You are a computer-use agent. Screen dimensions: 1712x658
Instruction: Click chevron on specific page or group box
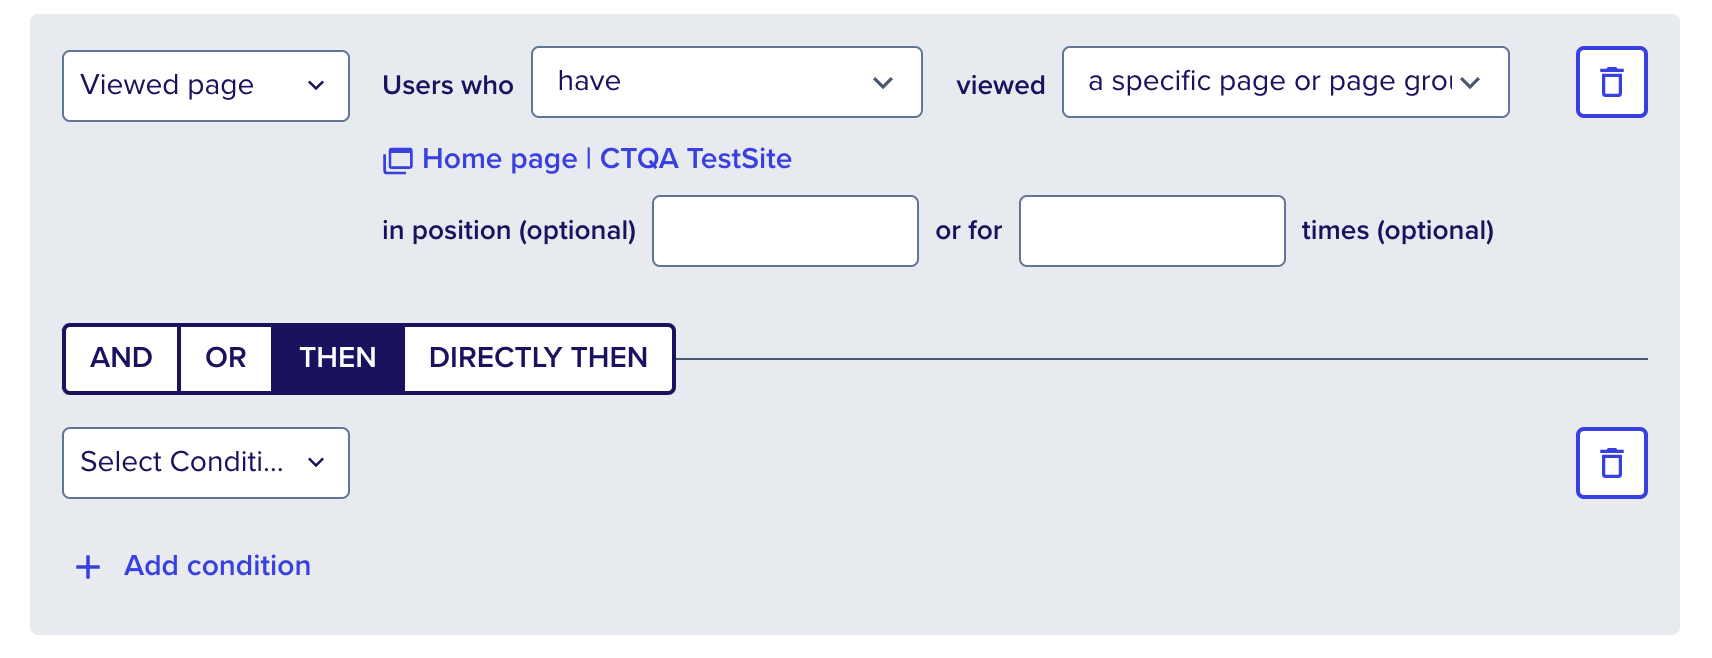pos(1469,83)
